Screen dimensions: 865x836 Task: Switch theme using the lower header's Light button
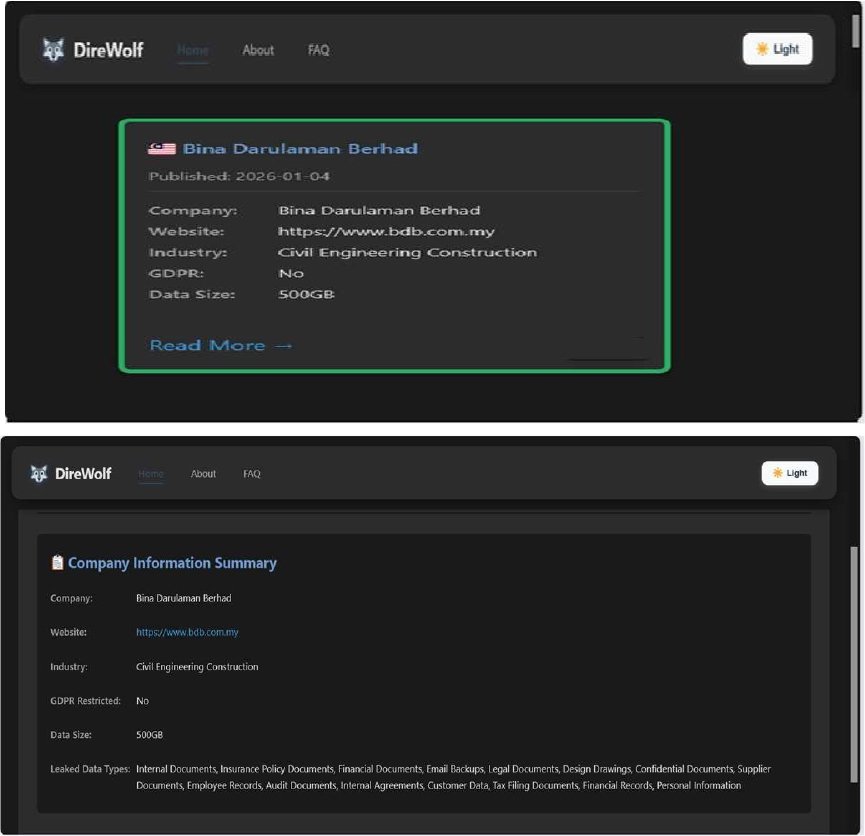(789, 473)
